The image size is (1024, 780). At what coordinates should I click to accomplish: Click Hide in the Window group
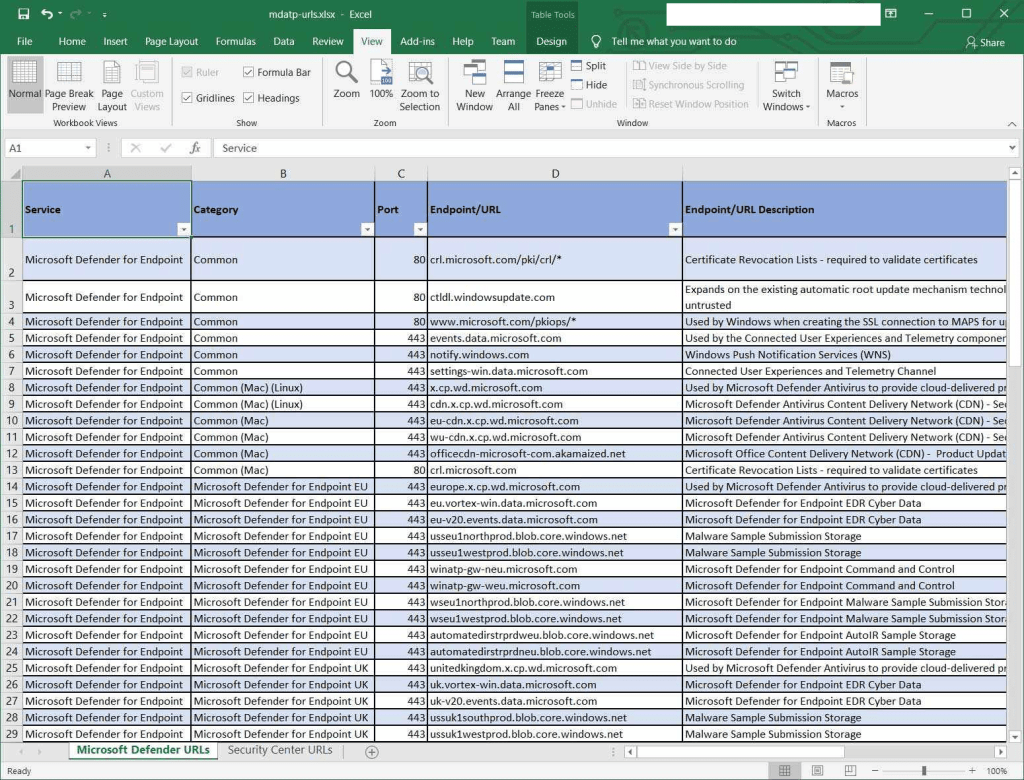coord(588,85)
